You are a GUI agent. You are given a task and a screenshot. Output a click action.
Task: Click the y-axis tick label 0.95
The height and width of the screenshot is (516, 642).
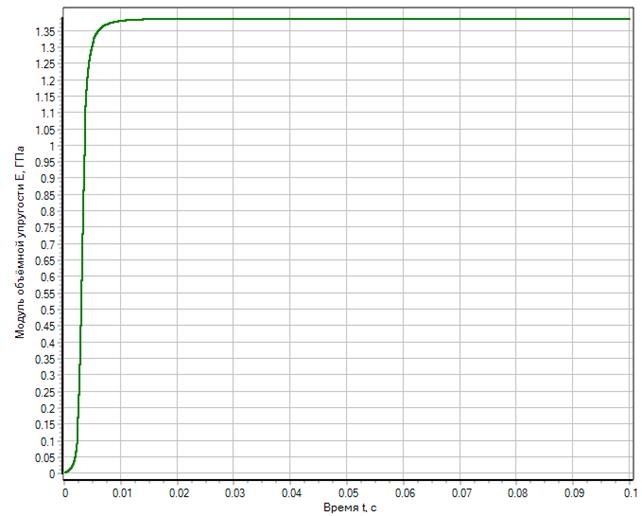click(45, 163)
